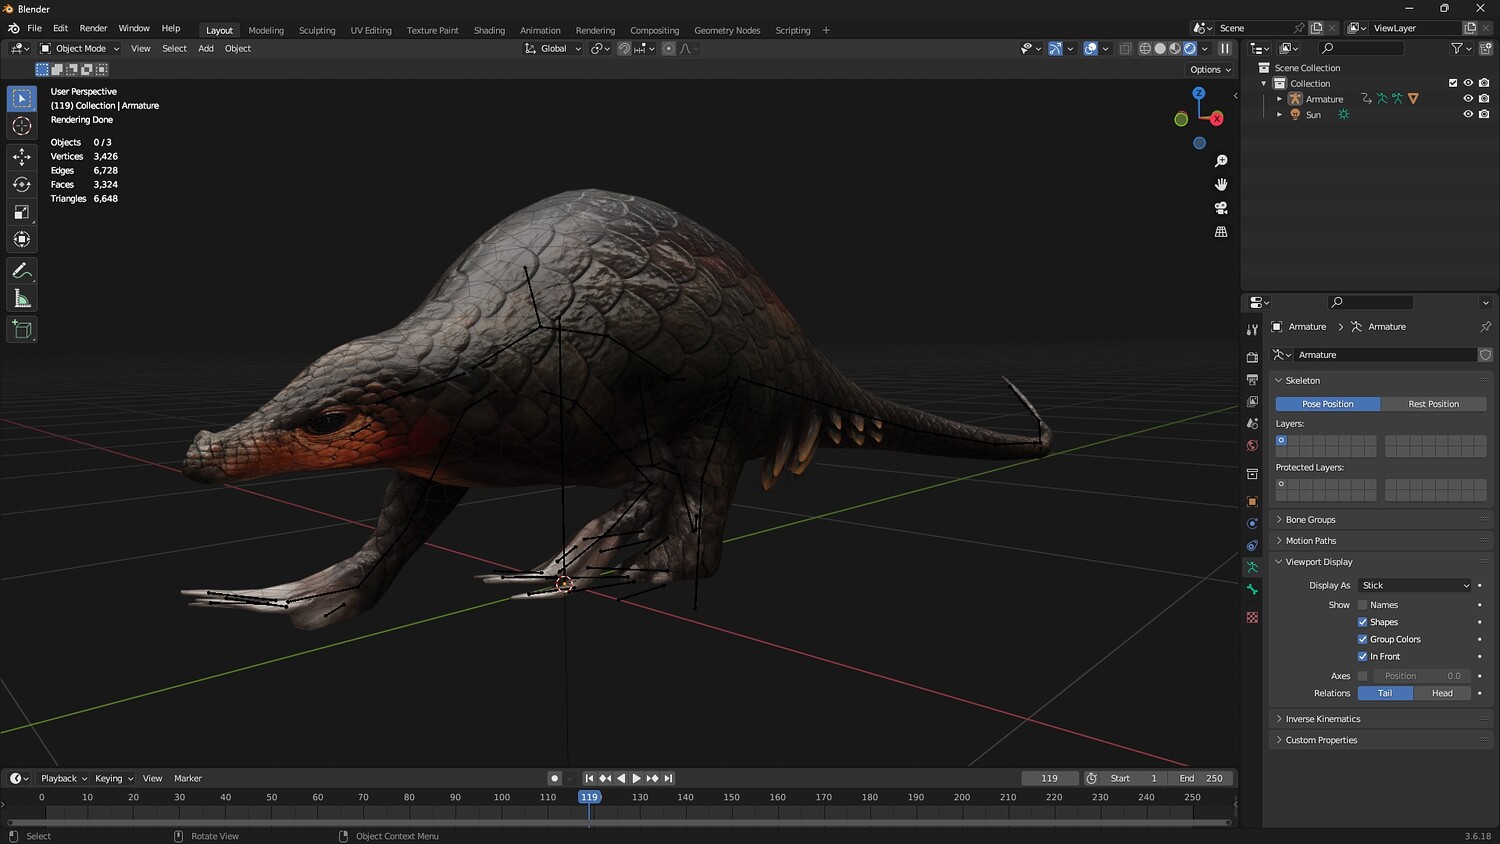The width and height of the screenshot is (1500, 844).
Task: Switch to the Sculpting workspace tab
Action: [x=317, y=30]
